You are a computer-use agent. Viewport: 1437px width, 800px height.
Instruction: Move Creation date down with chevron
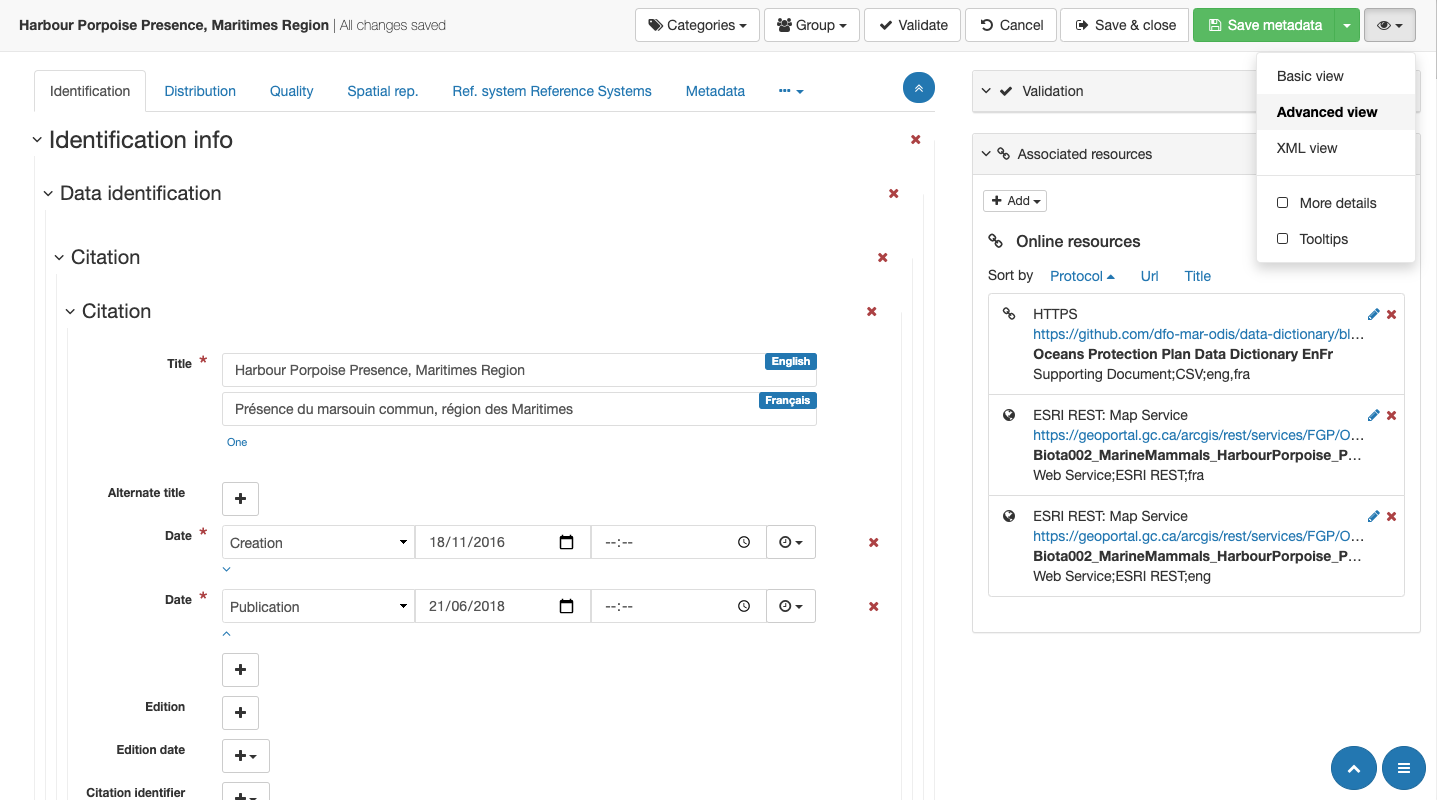pyautogui.click(x=226, y=570)
